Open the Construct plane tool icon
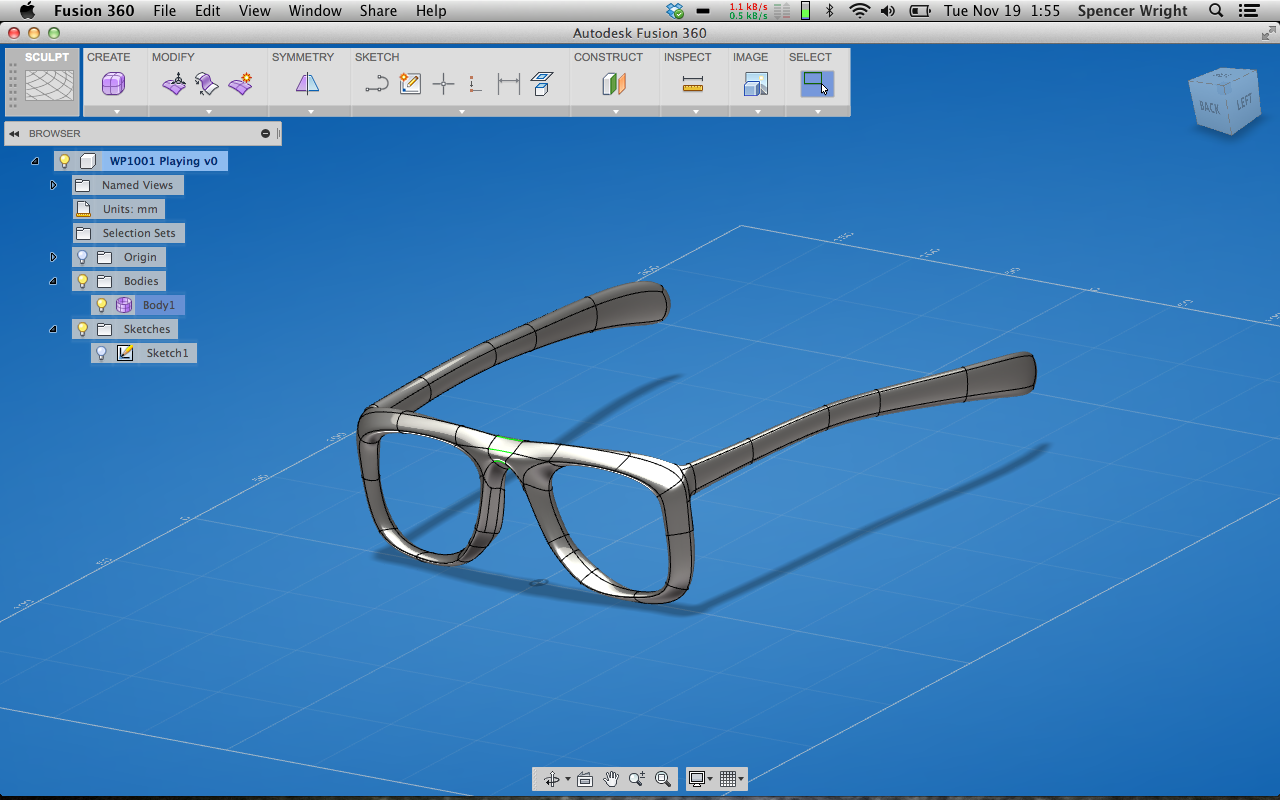This screenshot has width=1280, height=800. coord(614,85)
